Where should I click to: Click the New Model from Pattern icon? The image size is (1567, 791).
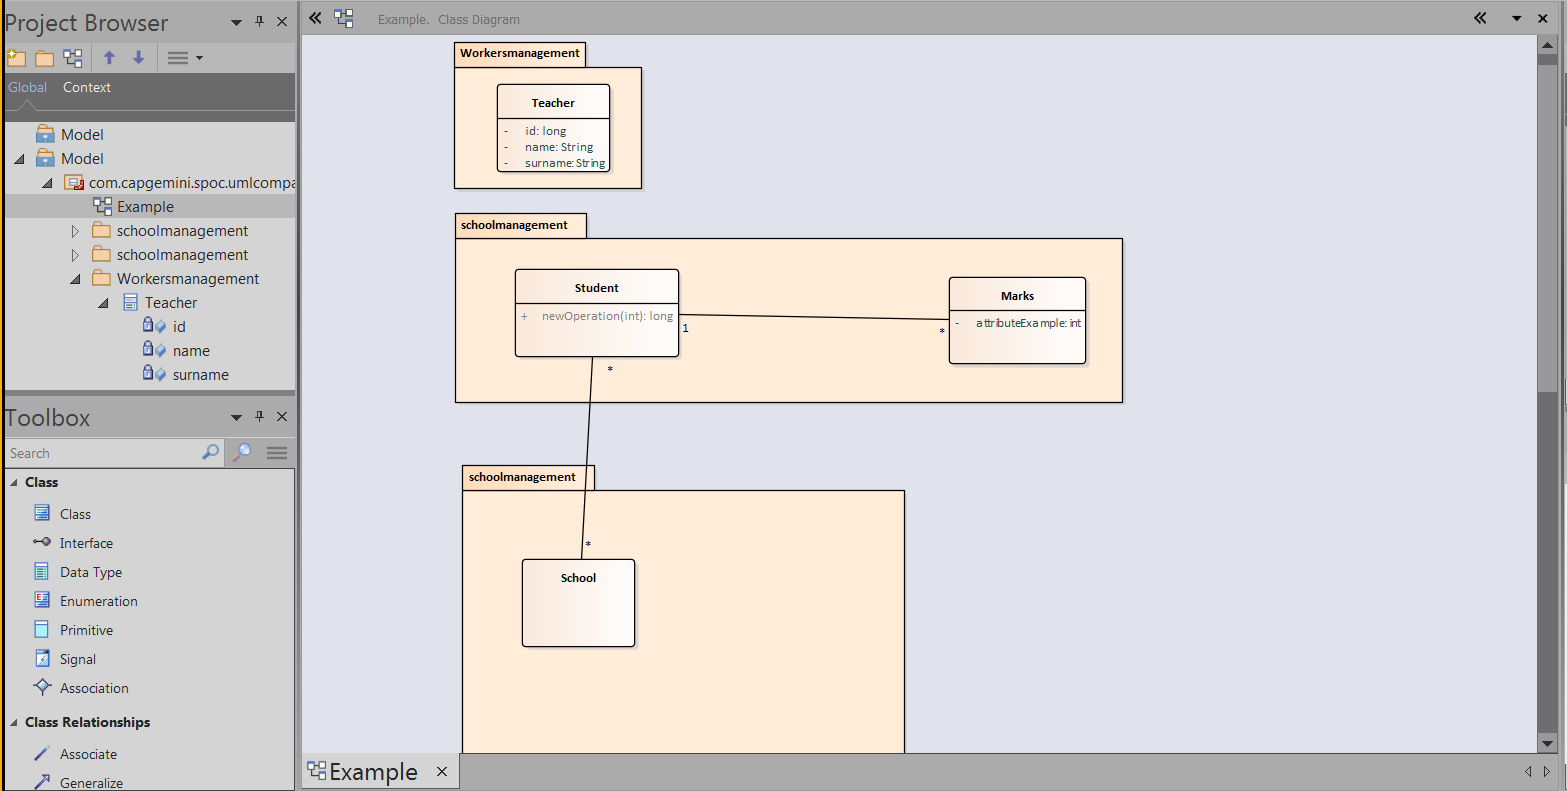tap(15, 58)
